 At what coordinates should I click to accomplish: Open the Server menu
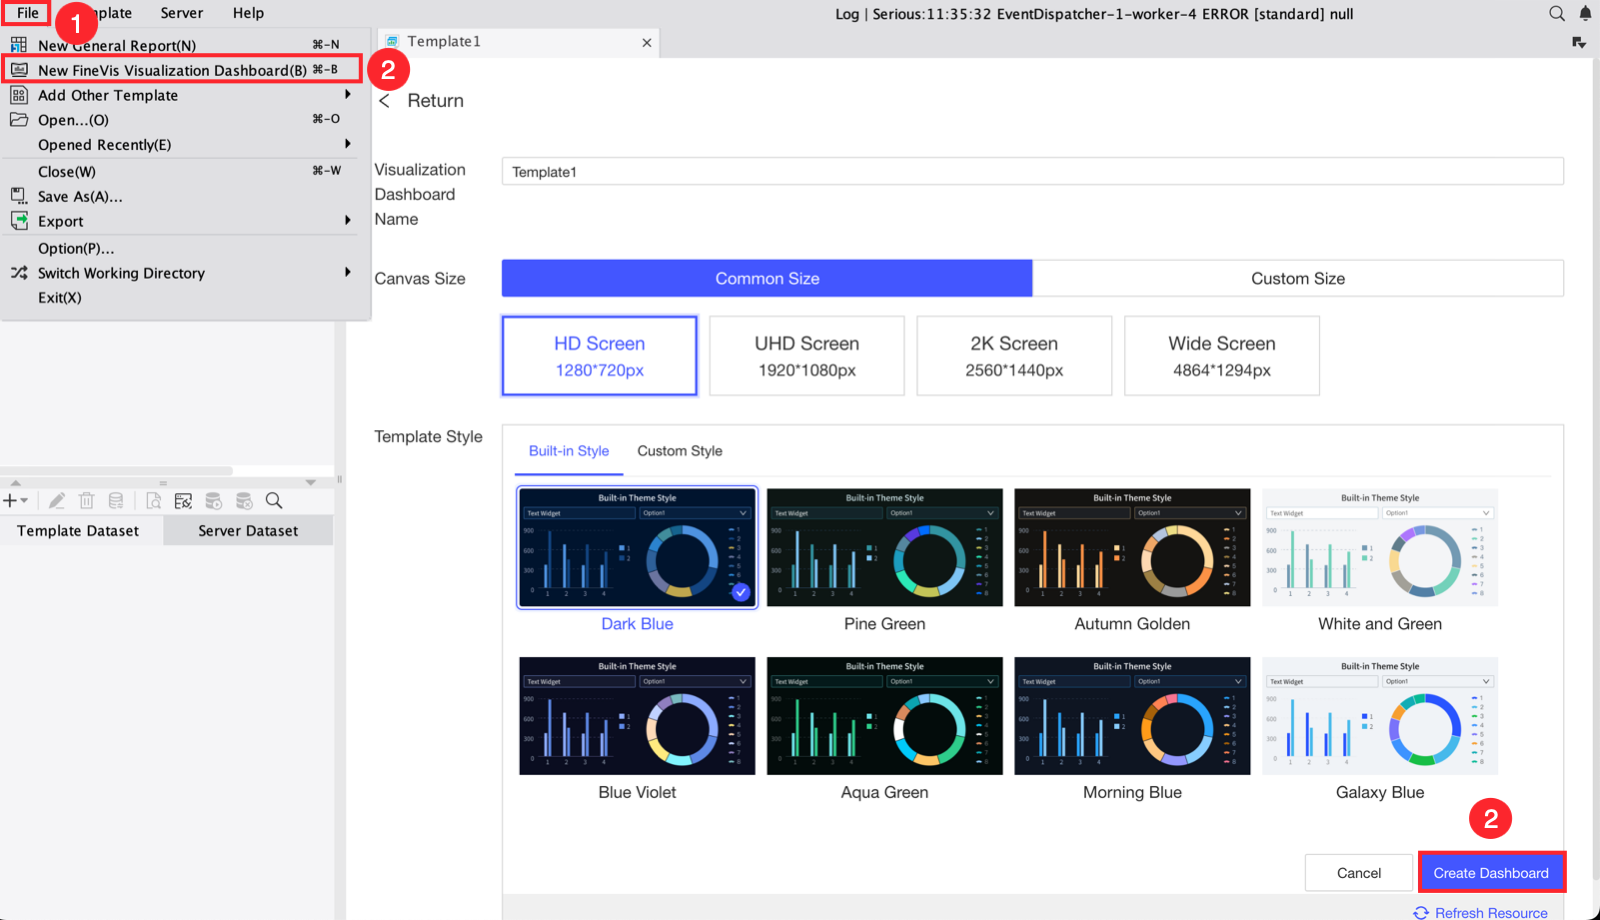coord(182,13)
